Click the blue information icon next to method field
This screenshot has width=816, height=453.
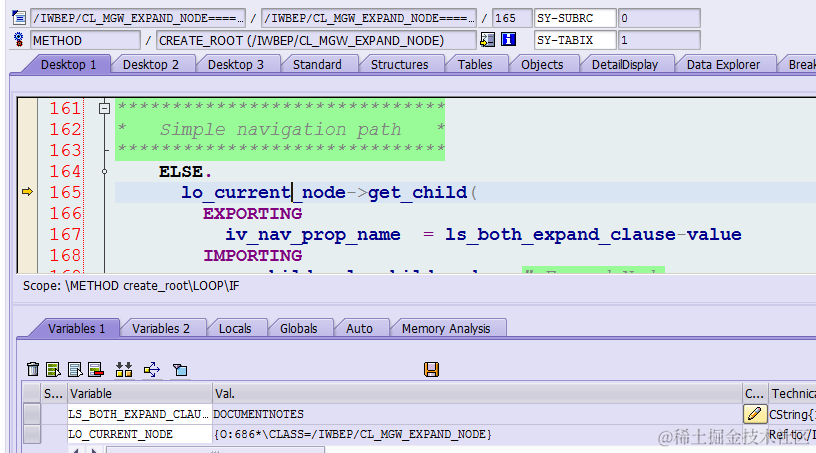click(508, 40)
